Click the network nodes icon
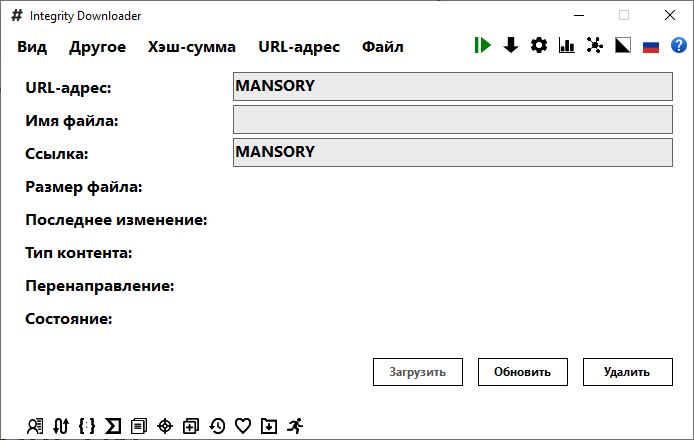 [595, 45]
